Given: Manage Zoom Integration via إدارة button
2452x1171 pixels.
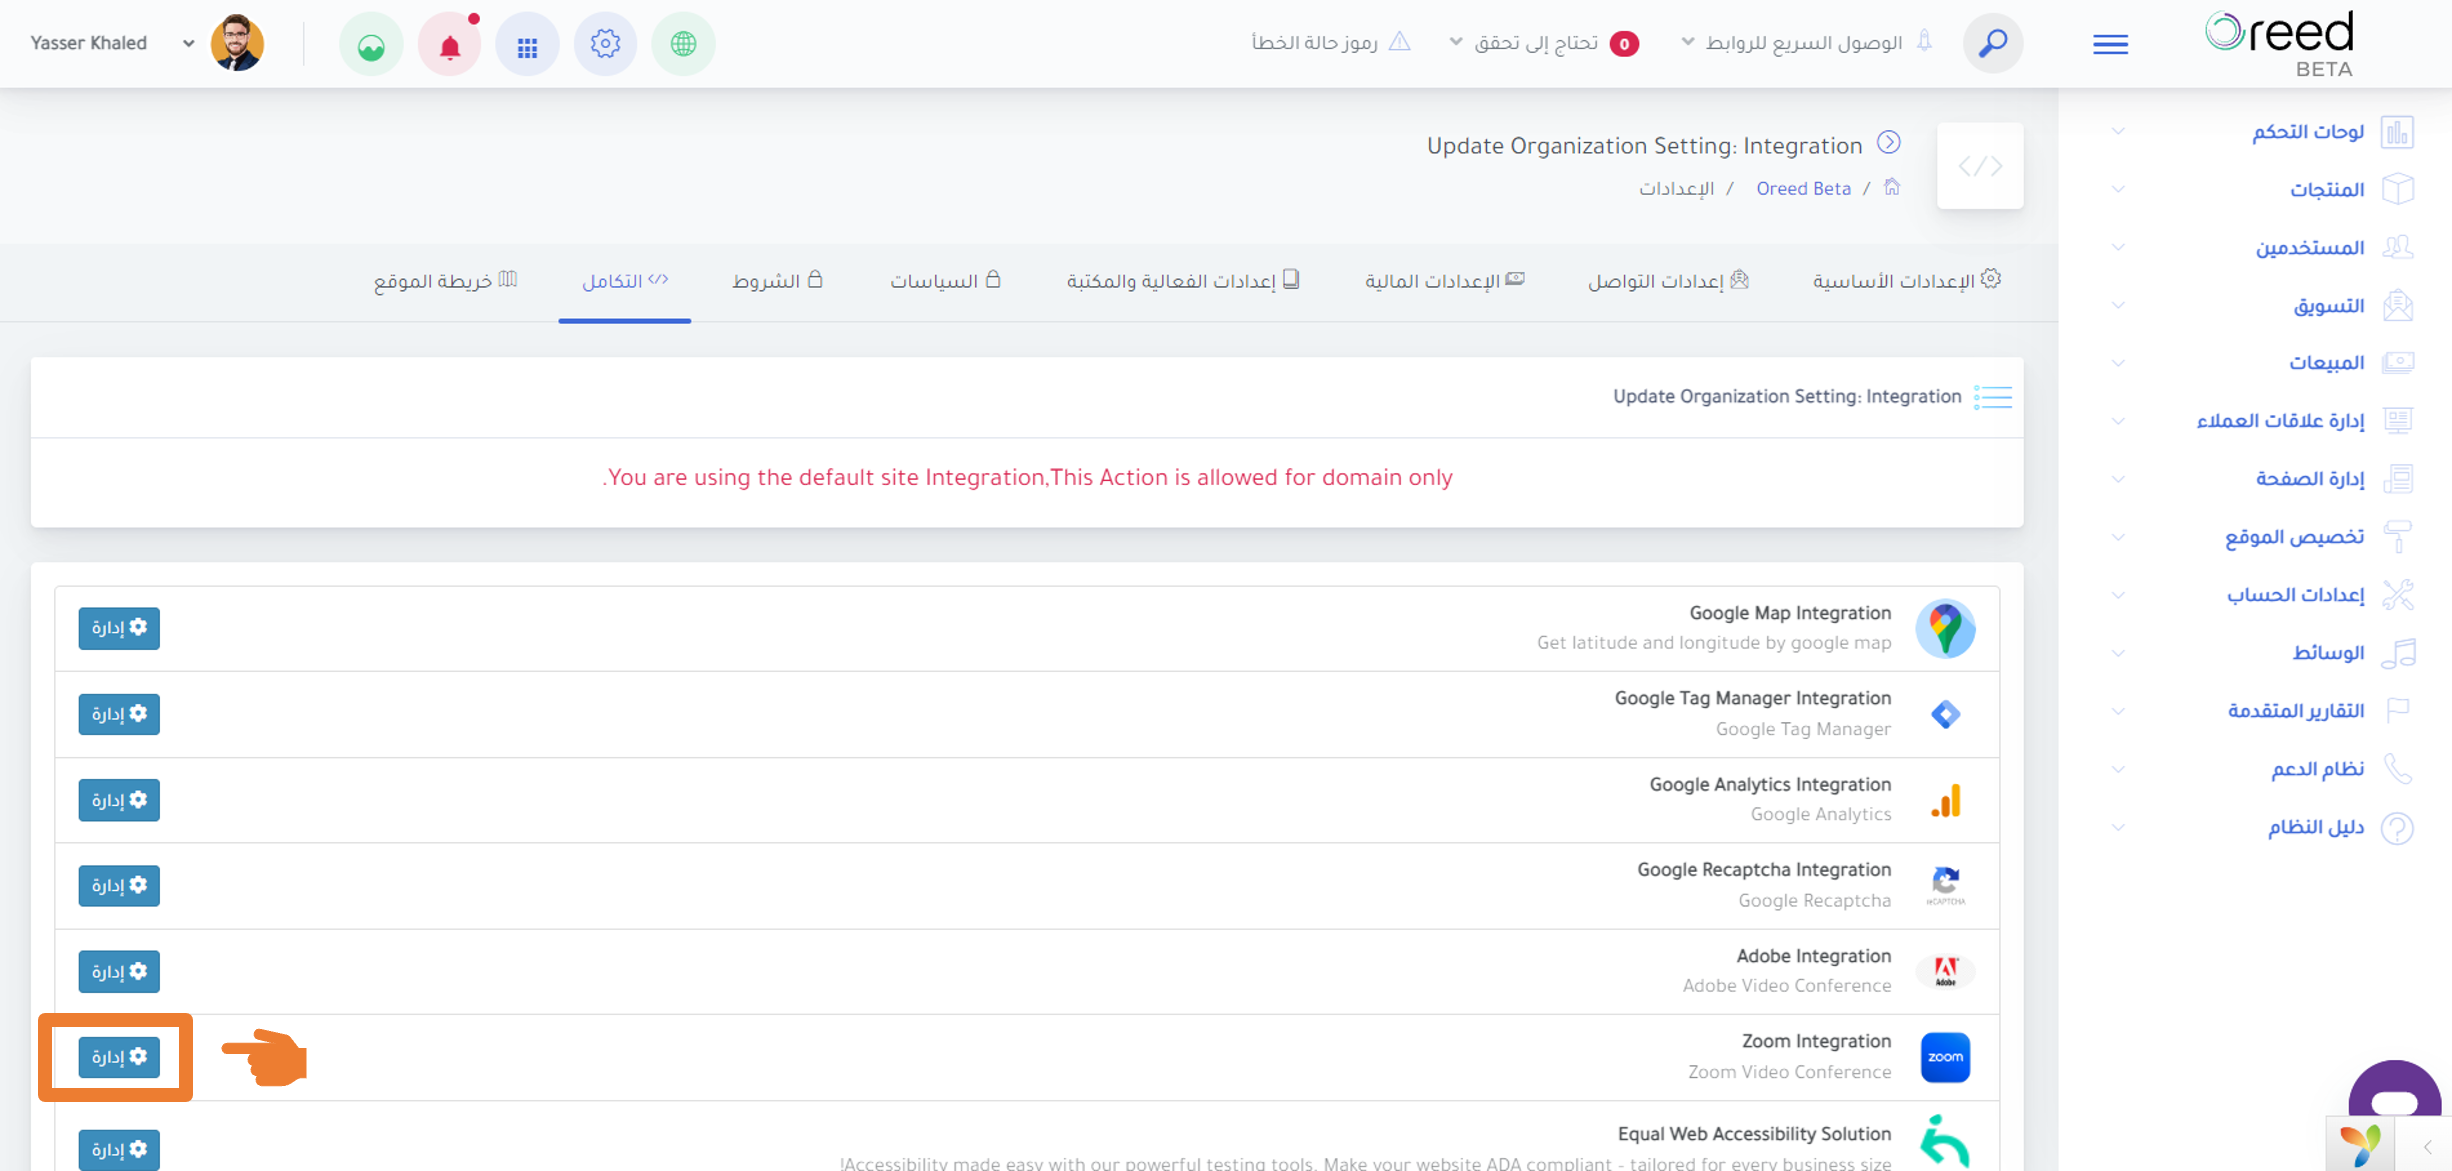Looking at the screenshot, I should pos(119,1057).
